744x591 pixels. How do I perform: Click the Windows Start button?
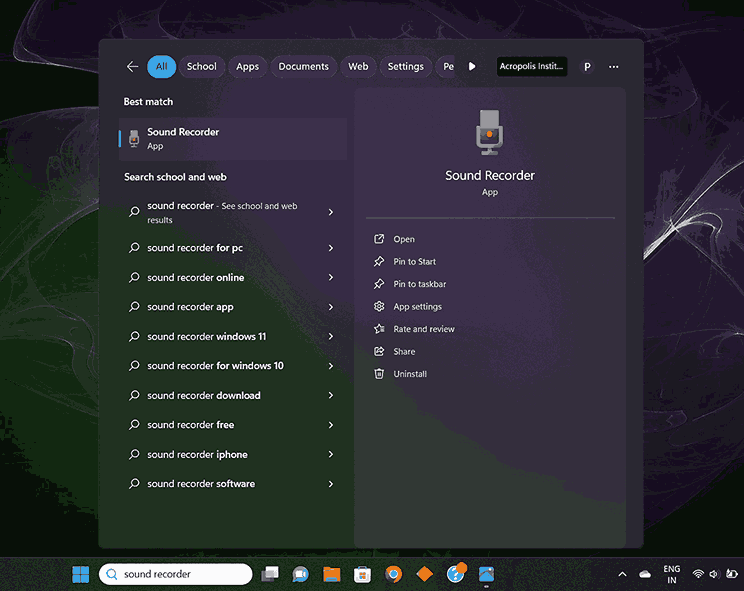point(81,574)
